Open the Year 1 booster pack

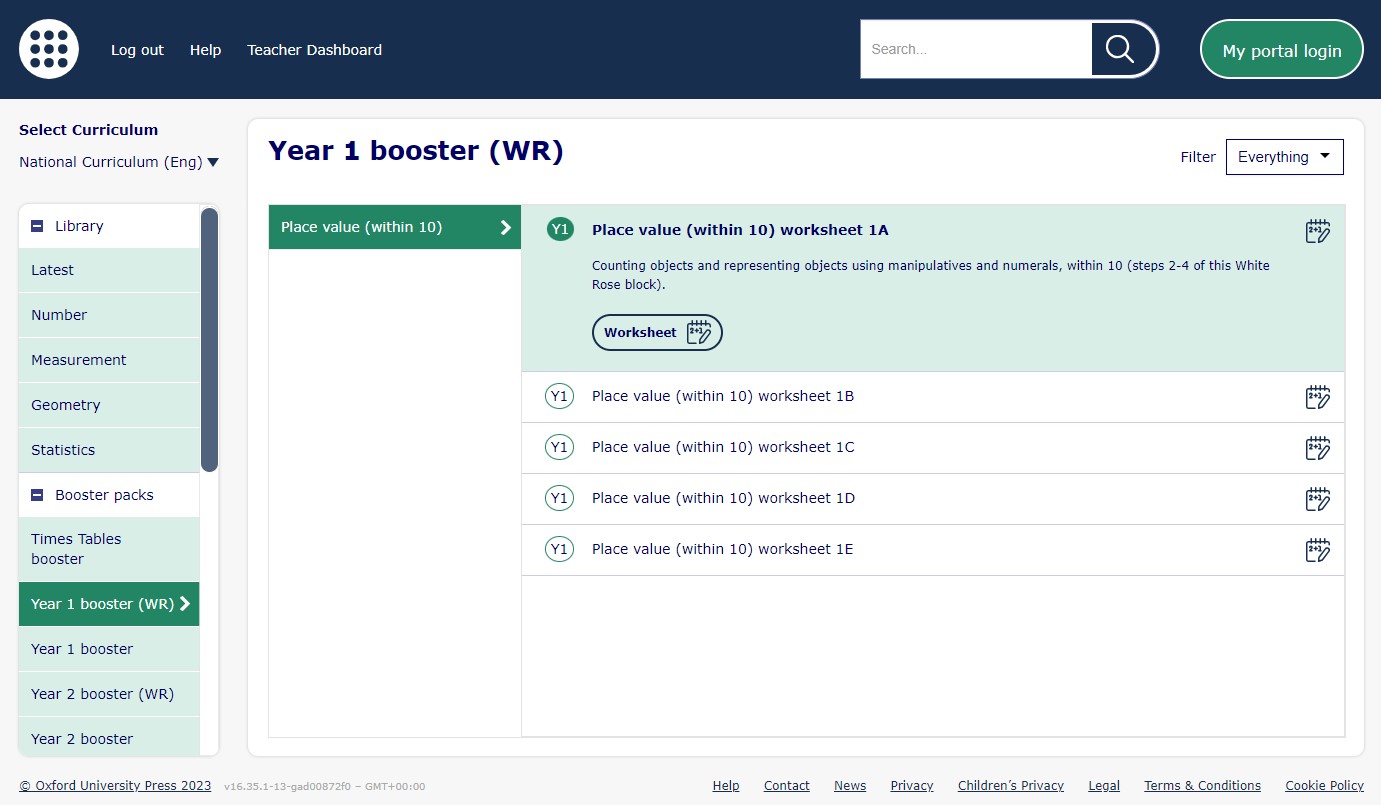tap(109, 649)
